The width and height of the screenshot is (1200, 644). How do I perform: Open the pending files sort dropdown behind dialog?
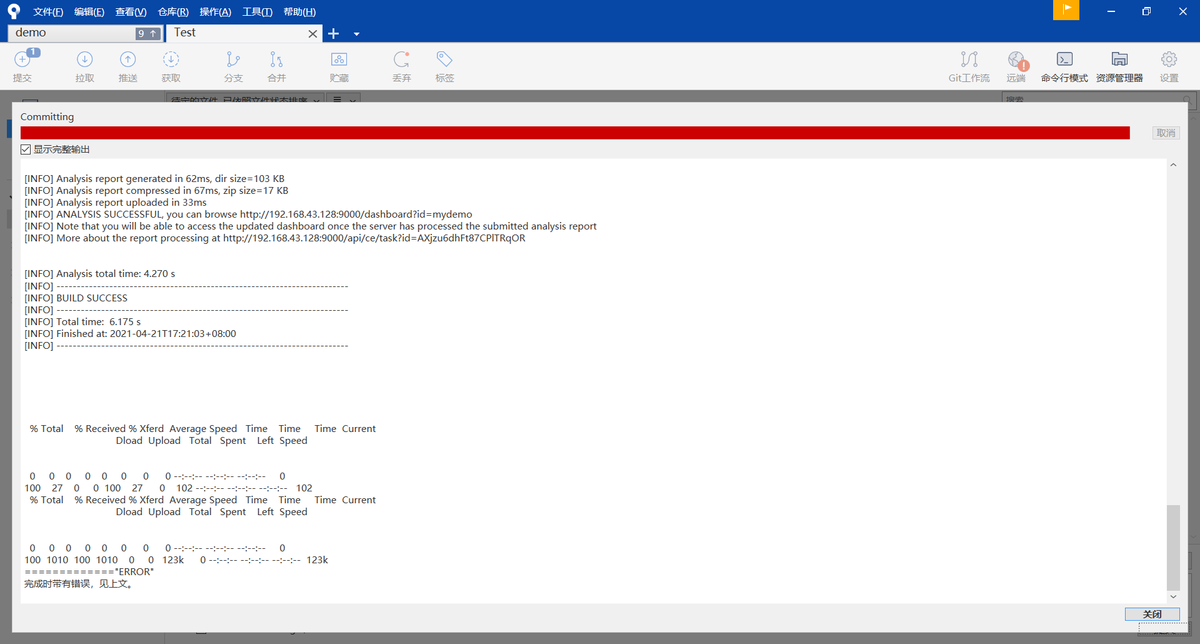click(243, 100)
